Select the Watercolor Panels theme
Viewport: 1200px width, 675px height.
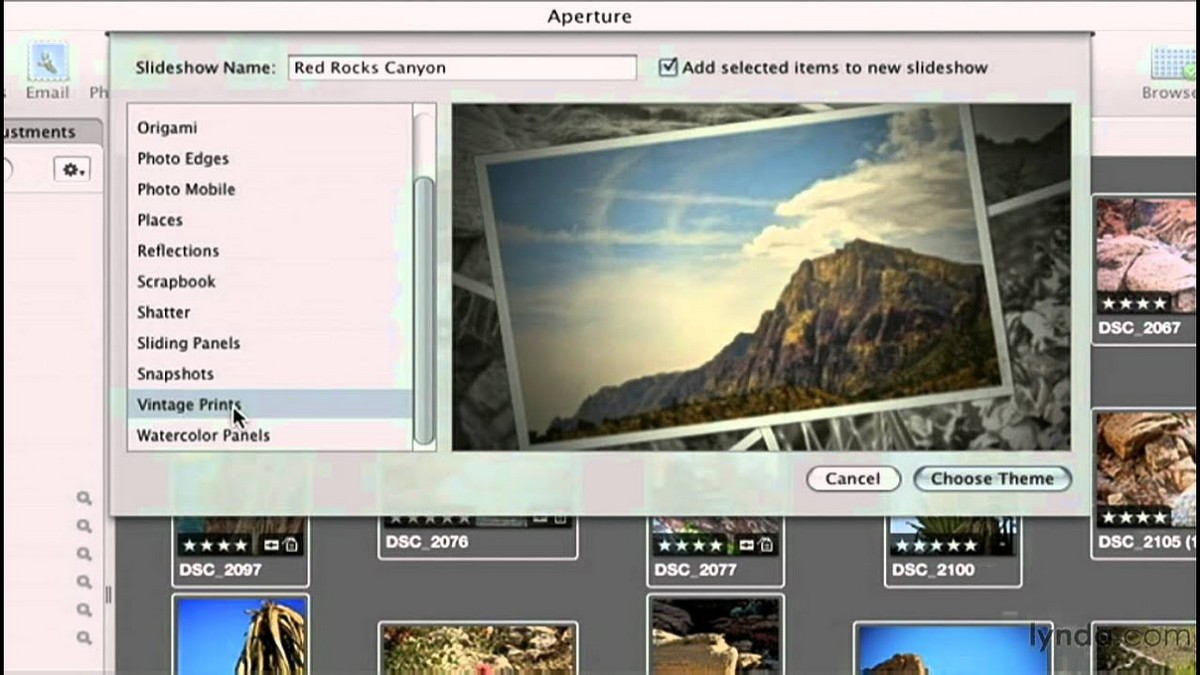(203, 436)
